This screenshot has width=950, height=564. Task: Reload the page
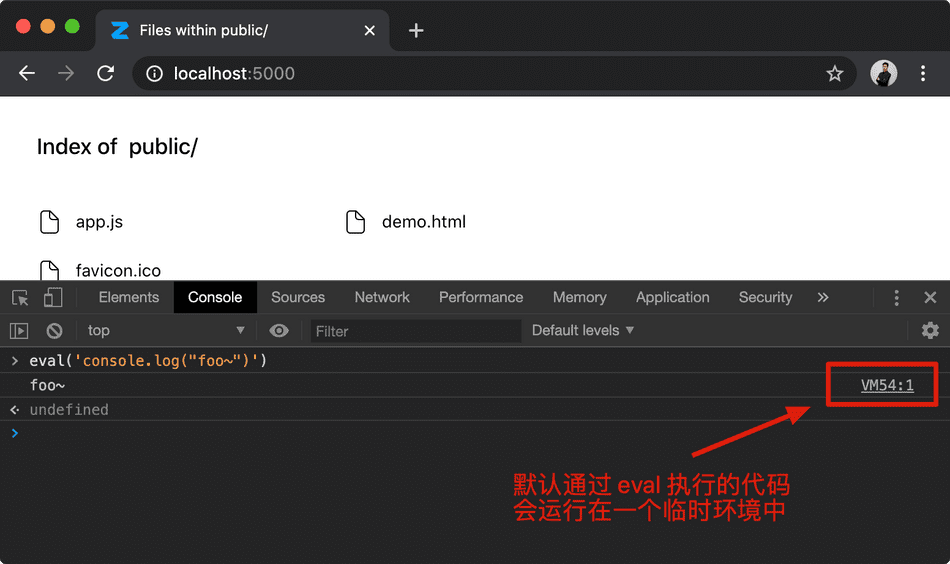(105, 74)
